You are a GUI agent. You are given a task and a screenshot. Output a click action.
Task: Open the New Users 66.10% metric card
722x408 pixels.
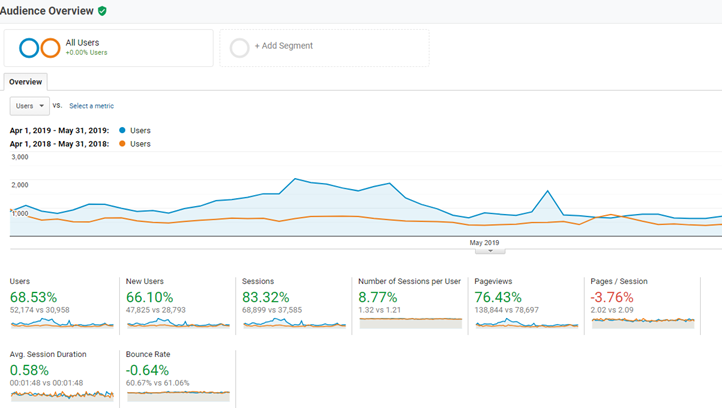coord(149,297)
